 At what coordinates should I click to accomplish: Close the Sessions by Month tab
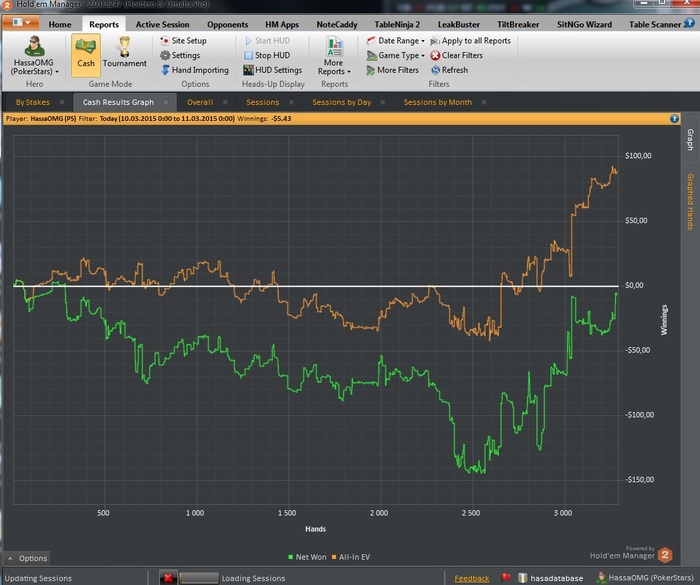[x=484, y=102]
